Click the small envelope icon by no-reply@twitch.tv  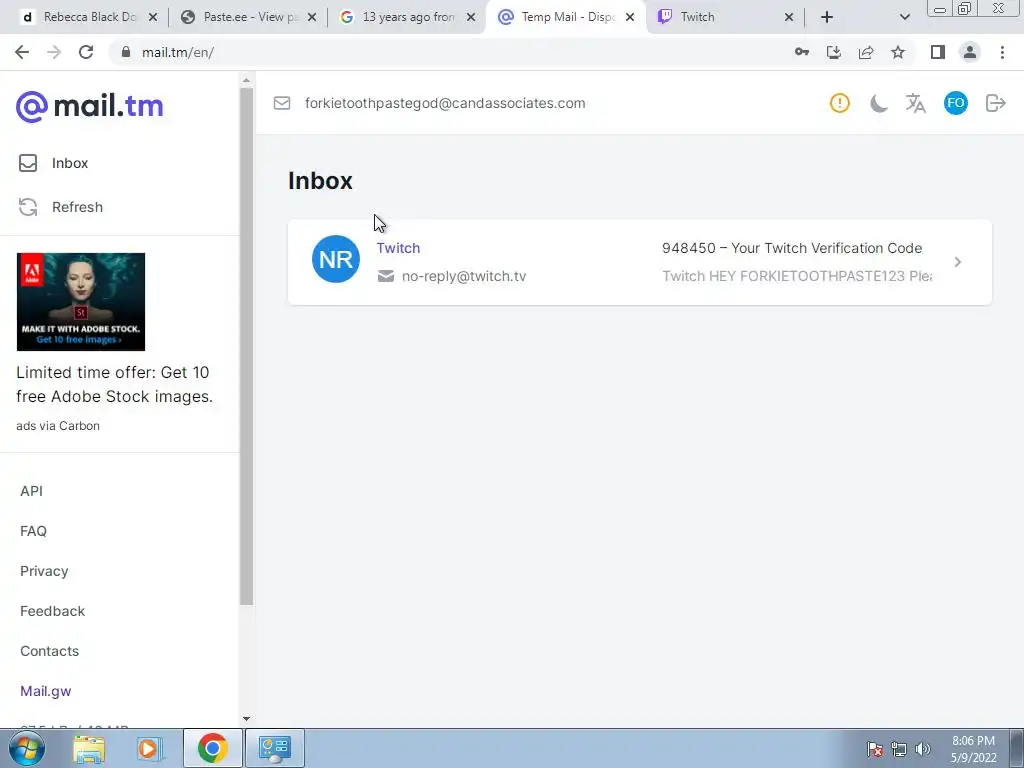(x=386, y=276)
